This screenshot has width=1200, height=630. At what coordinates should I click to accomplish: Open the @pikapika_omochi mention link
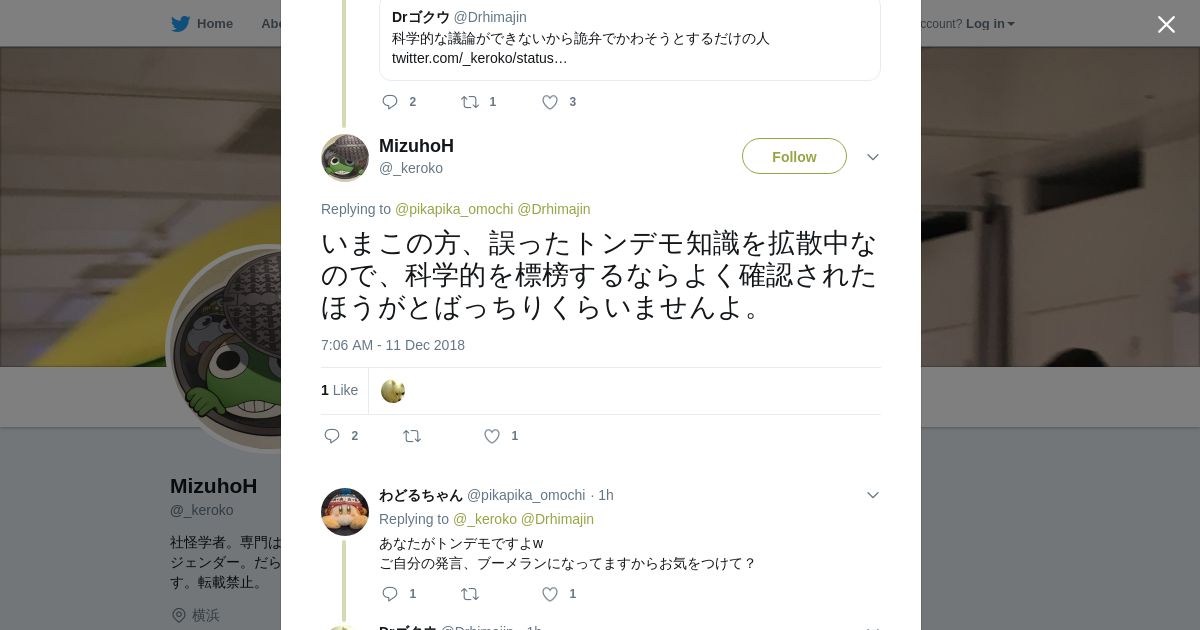(454, 209)
